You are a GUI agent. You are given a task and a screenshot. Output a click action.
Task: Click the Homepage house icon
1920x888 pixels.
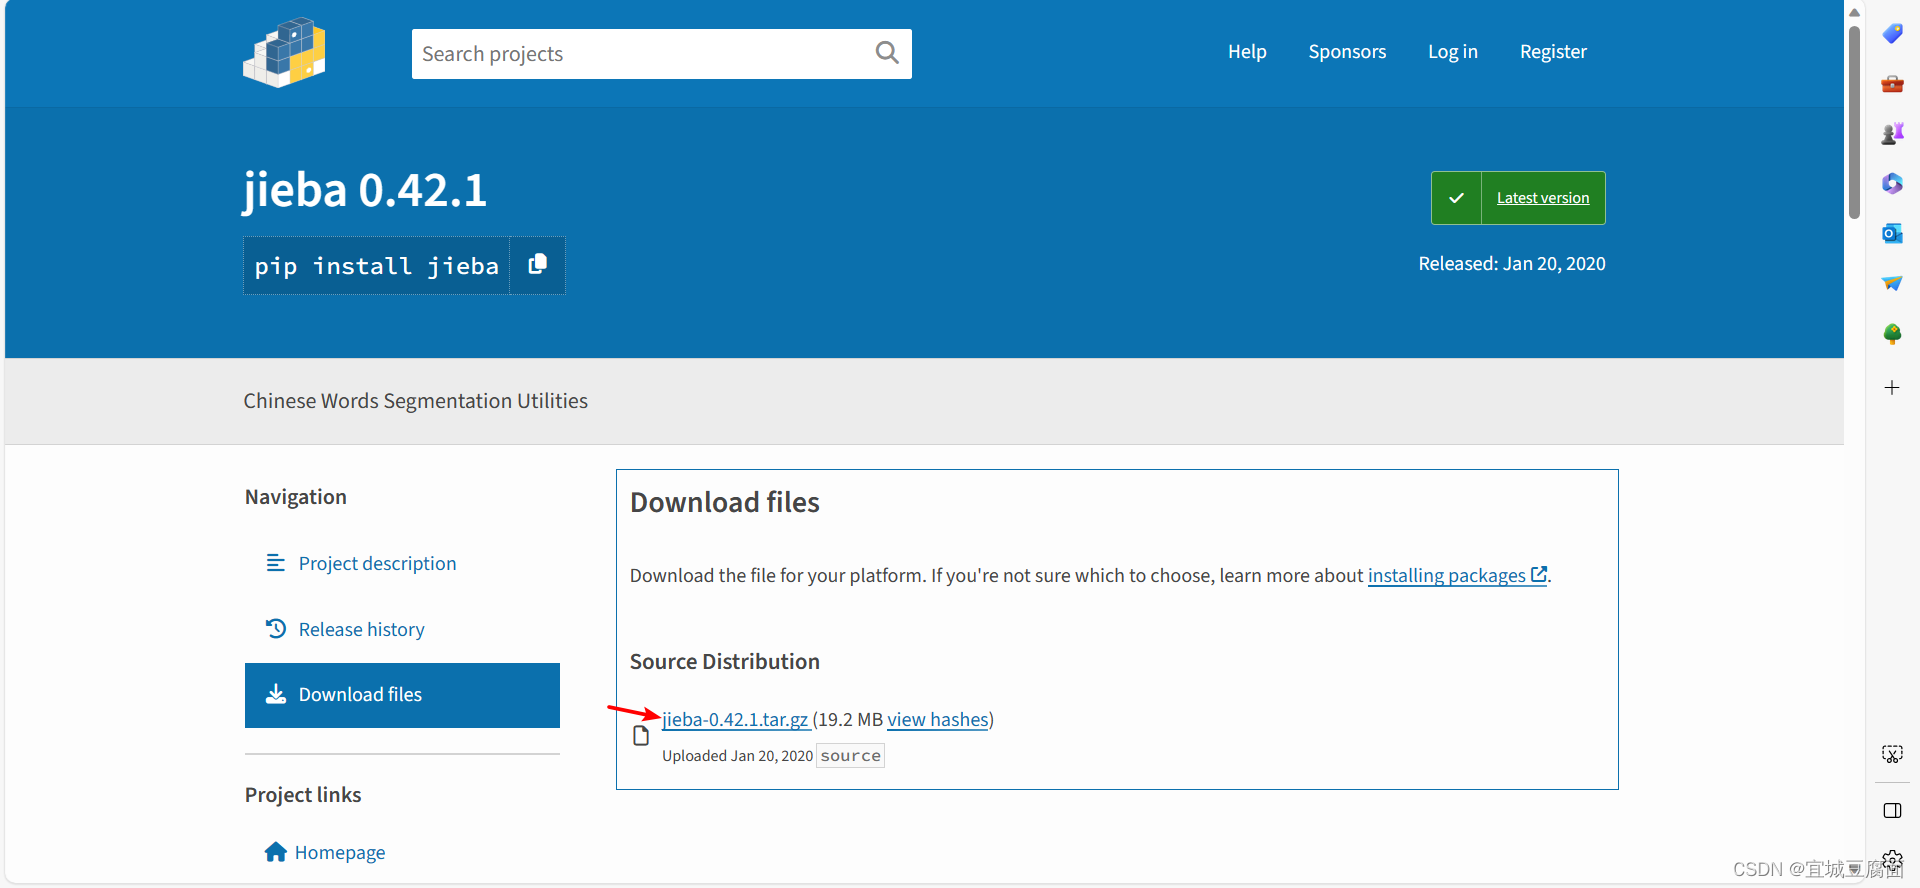tap(275, 852)
